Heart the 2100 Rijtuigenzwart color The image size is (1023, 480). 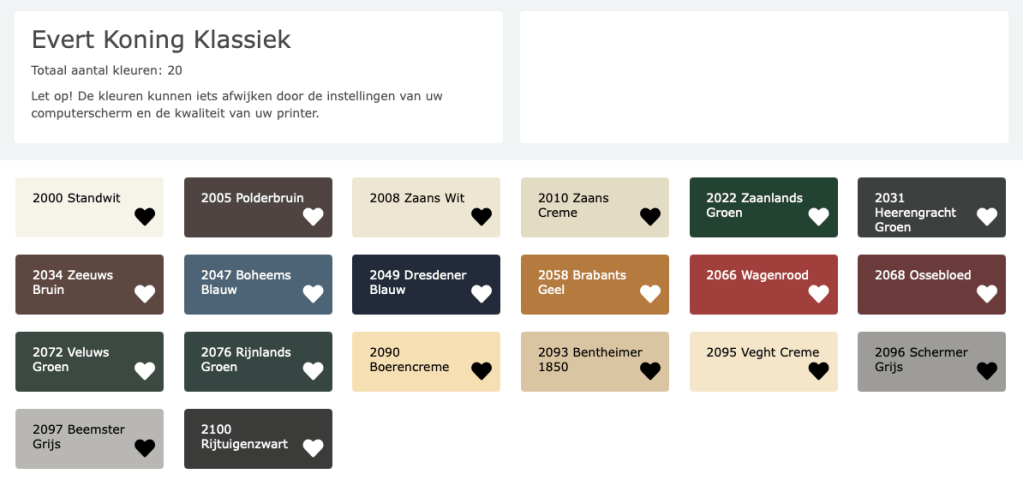pos(313,447)
